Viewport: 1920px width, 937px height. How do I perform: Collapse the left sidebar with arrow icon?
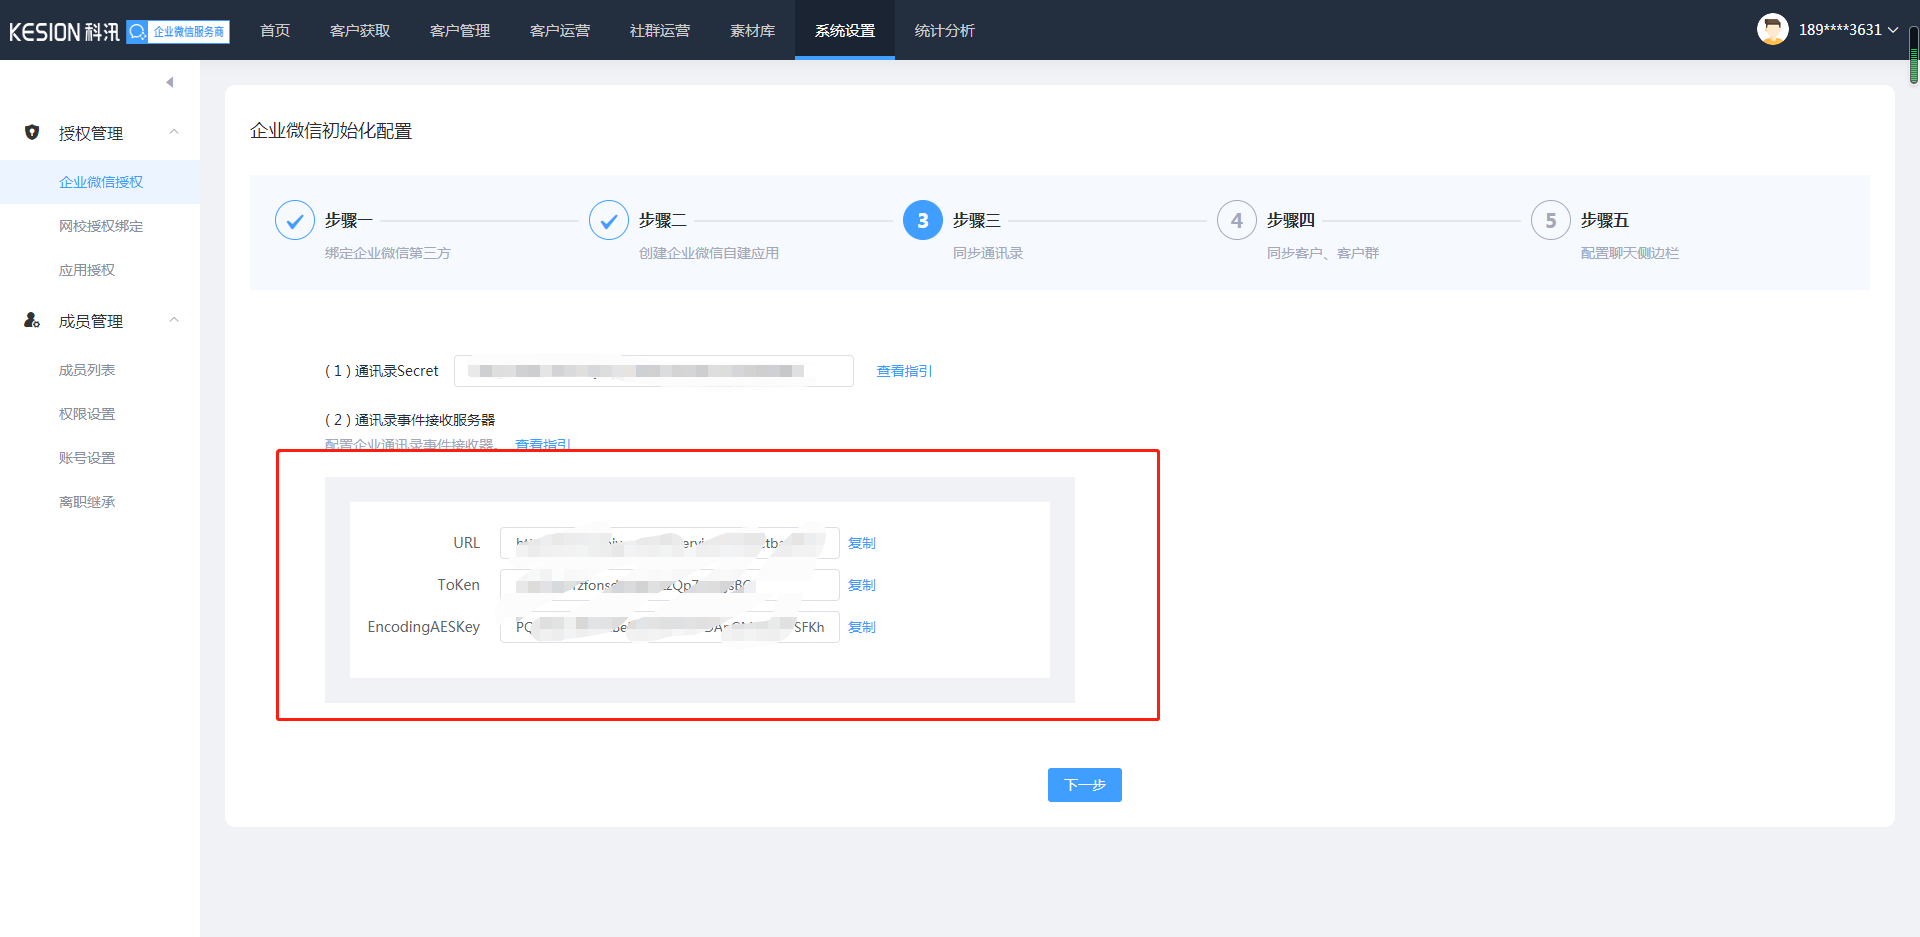(170, 82)
